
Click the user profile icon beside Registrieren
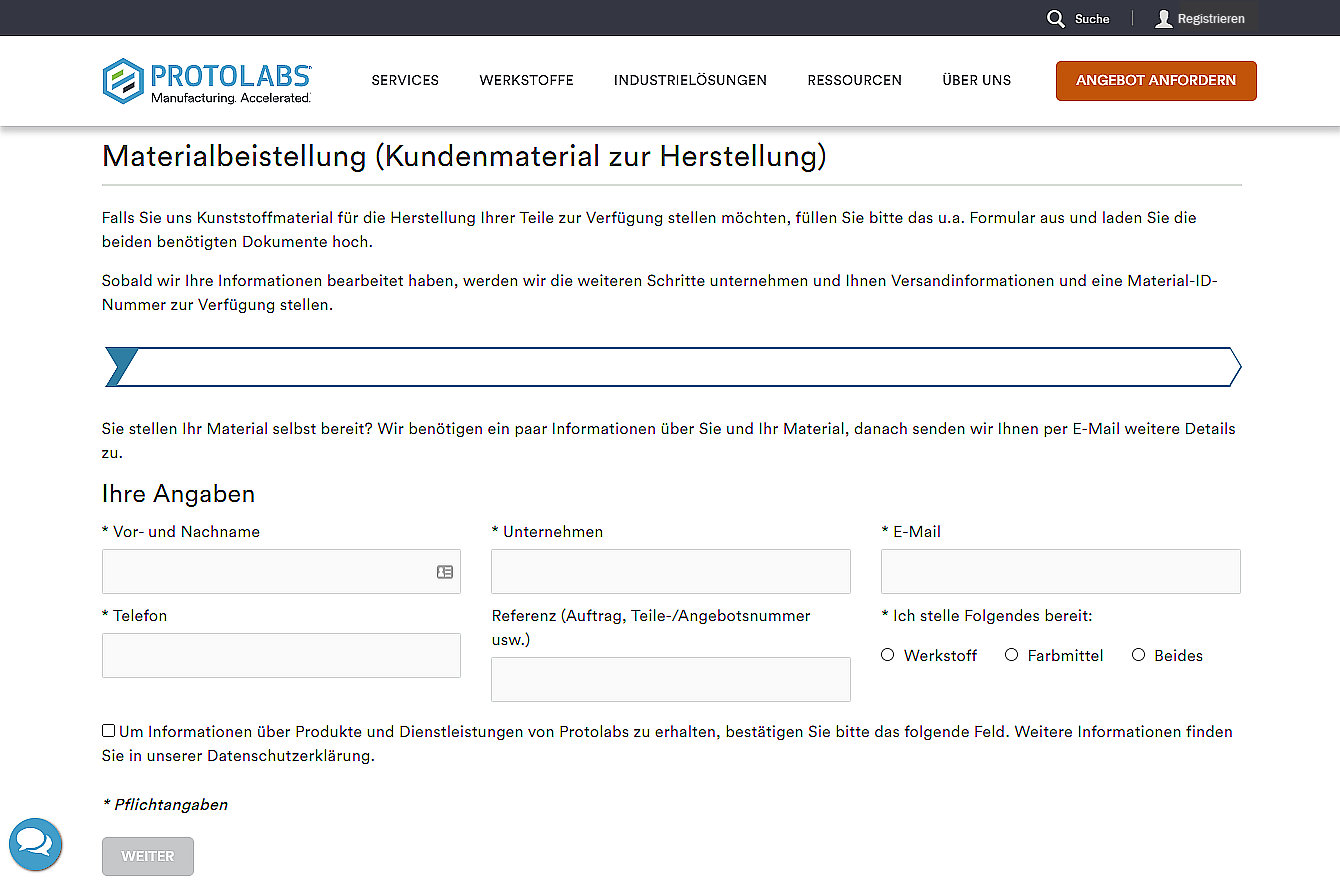[1163, 19]
